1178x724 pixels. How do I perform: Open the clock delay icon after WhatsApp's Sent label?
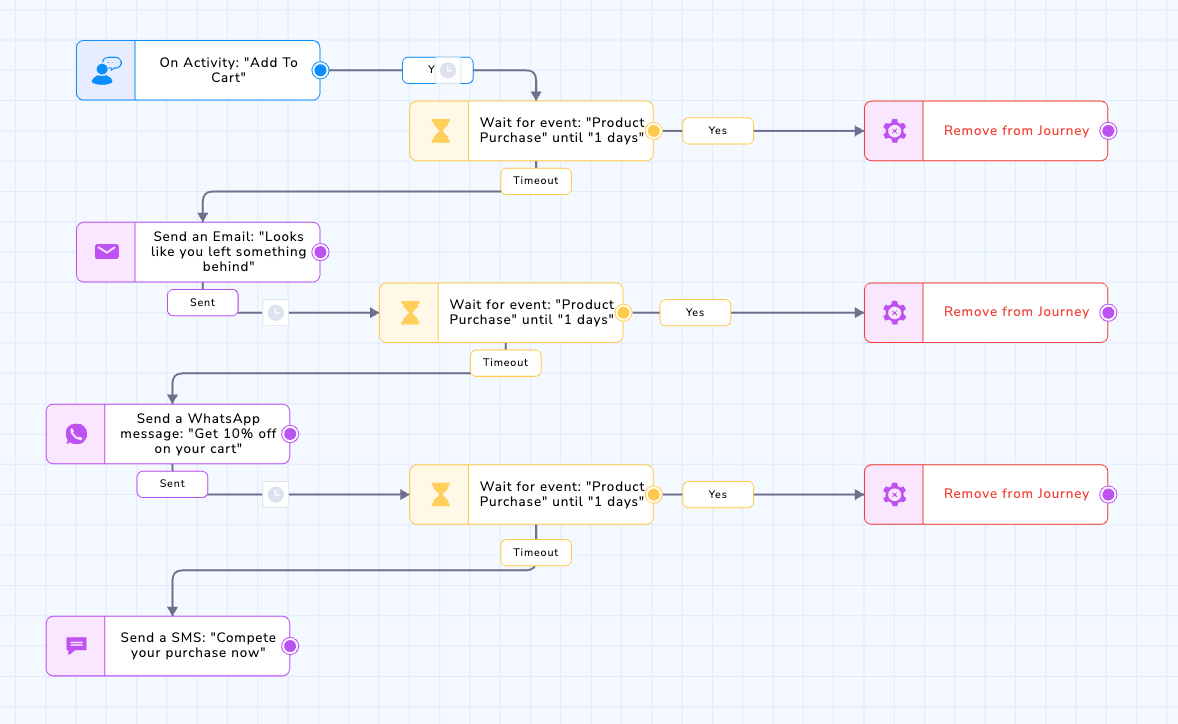tap(276, 494)
